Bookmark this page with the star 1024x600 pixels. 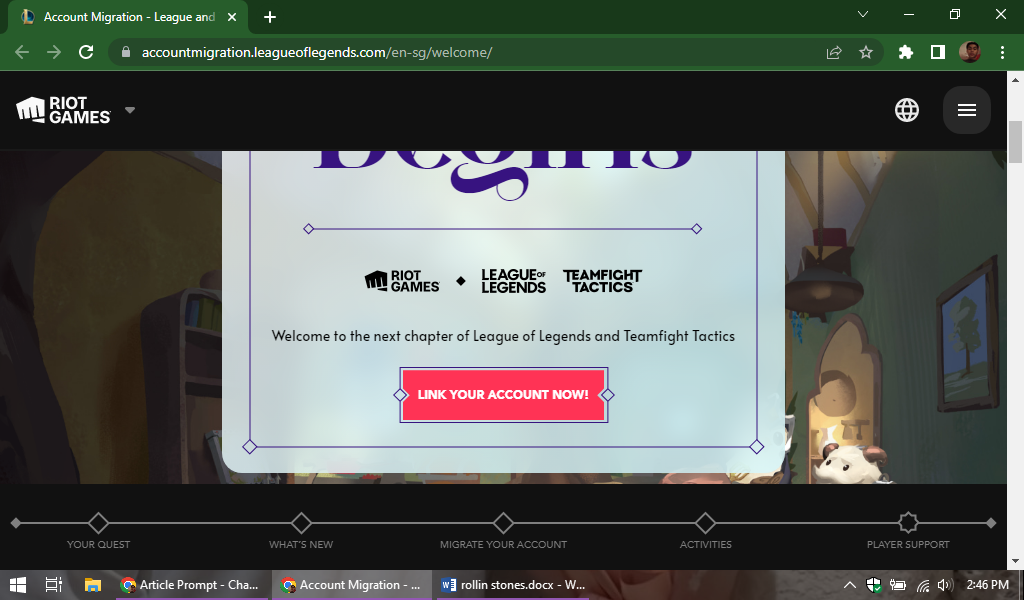866,52
